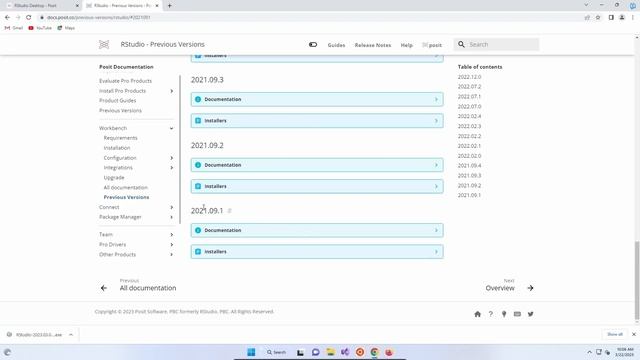640x360 pixels.
Task: Open Evaluate Pro Products in sidebar
Action: point(125,81)
